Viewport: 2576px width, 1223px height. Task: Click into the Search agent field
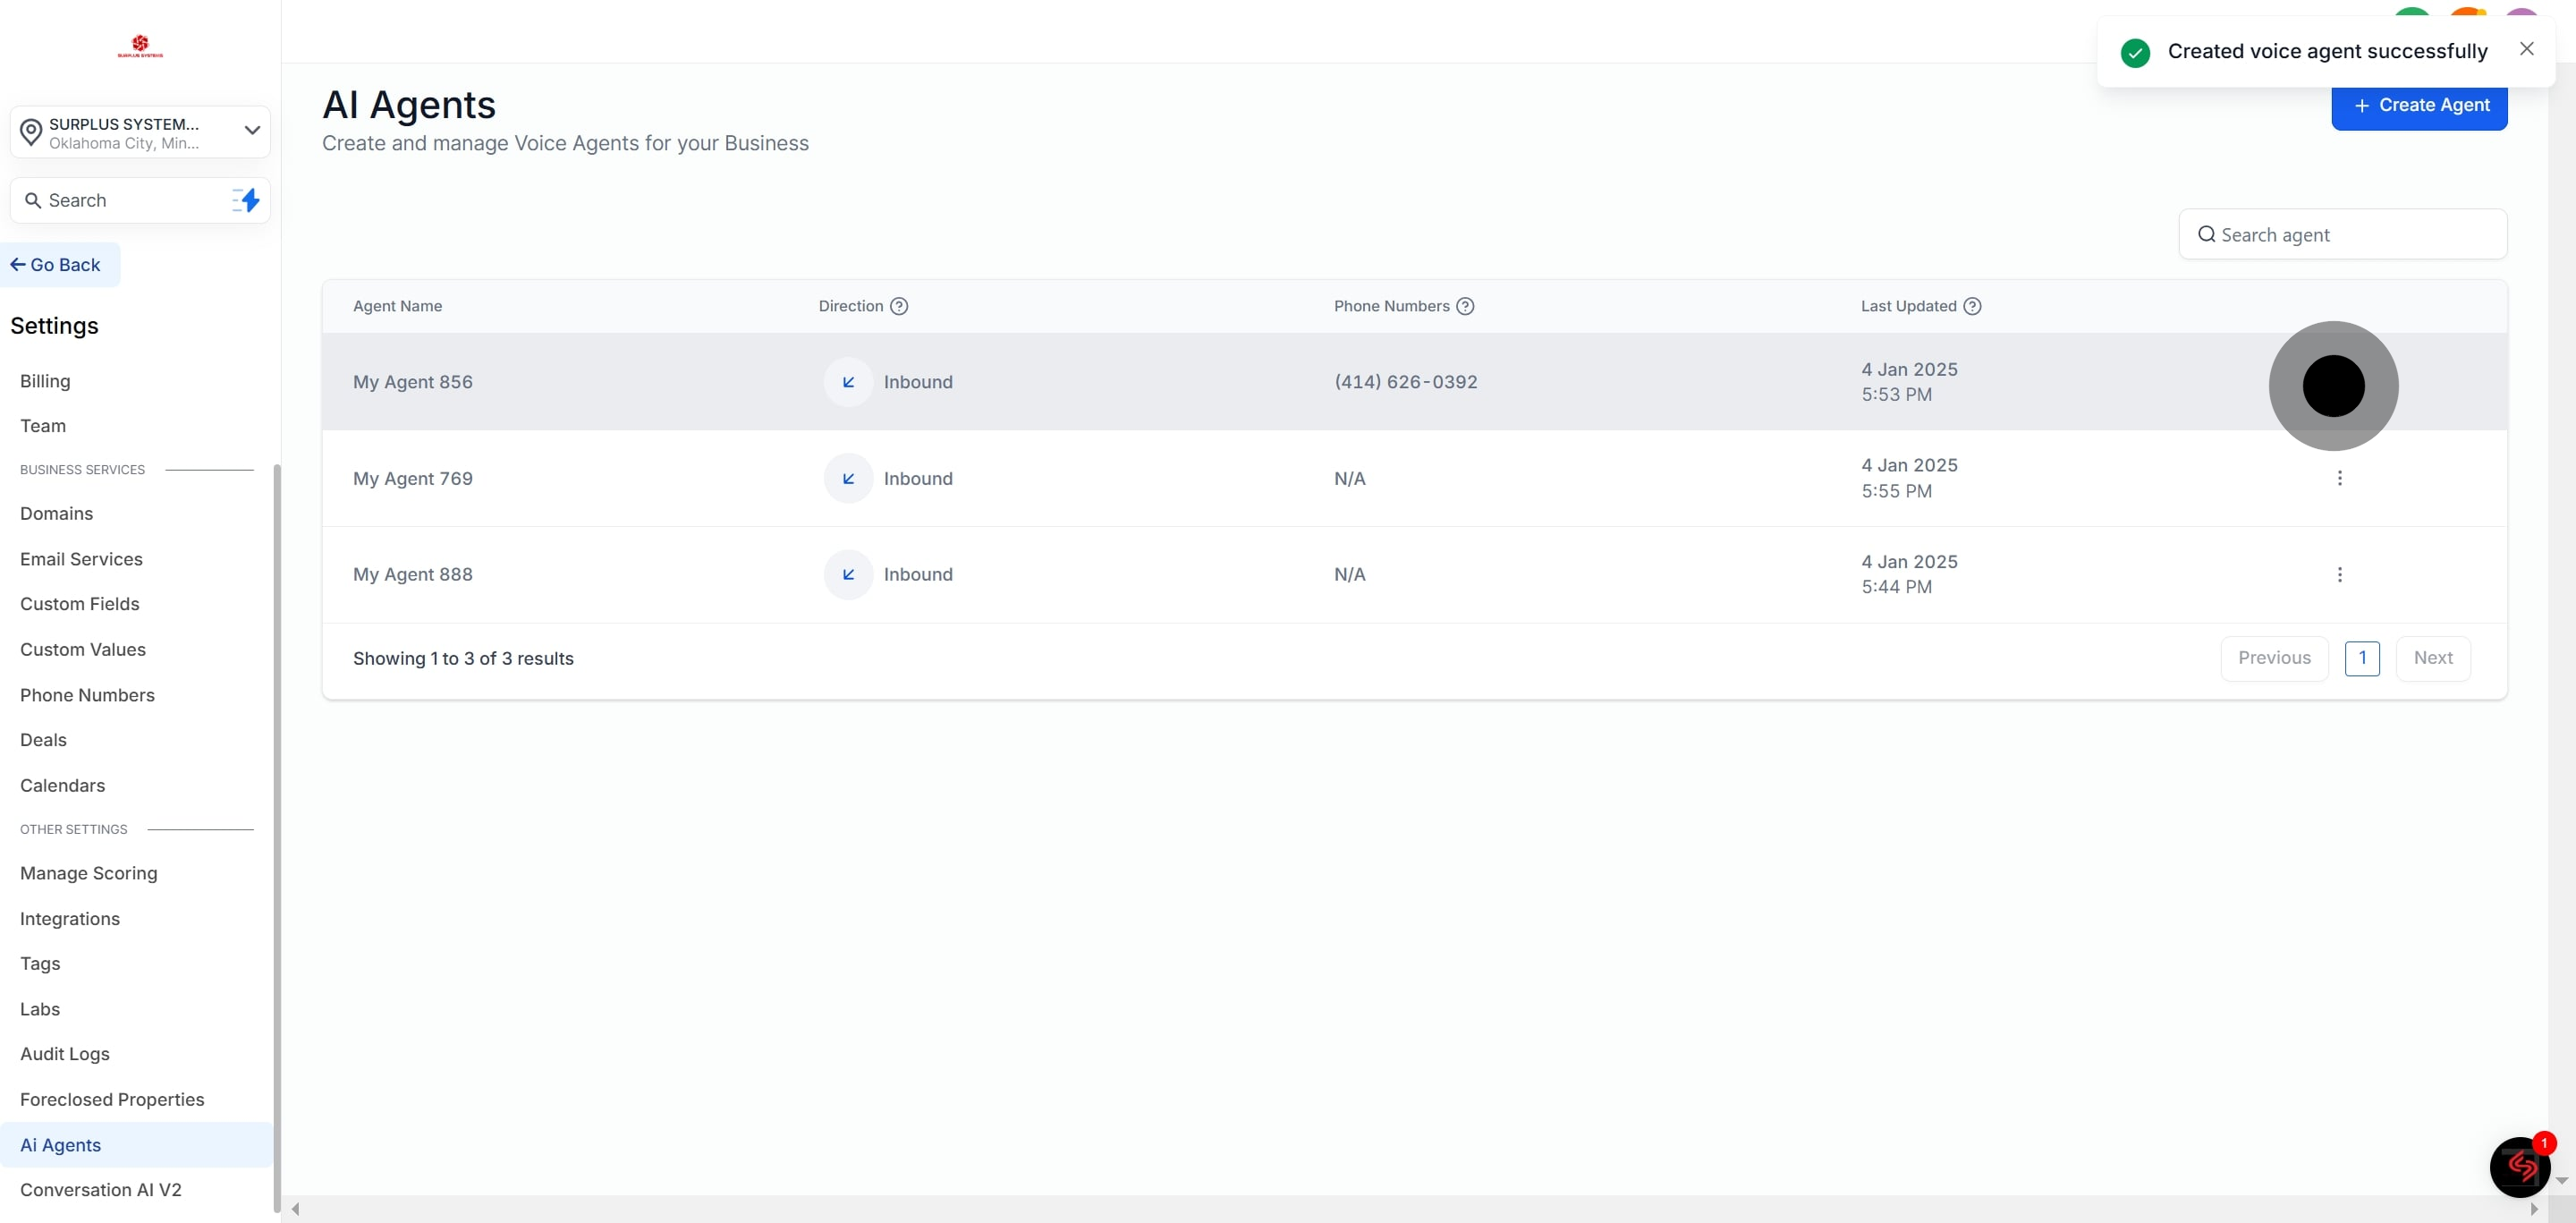point(2343,235)
